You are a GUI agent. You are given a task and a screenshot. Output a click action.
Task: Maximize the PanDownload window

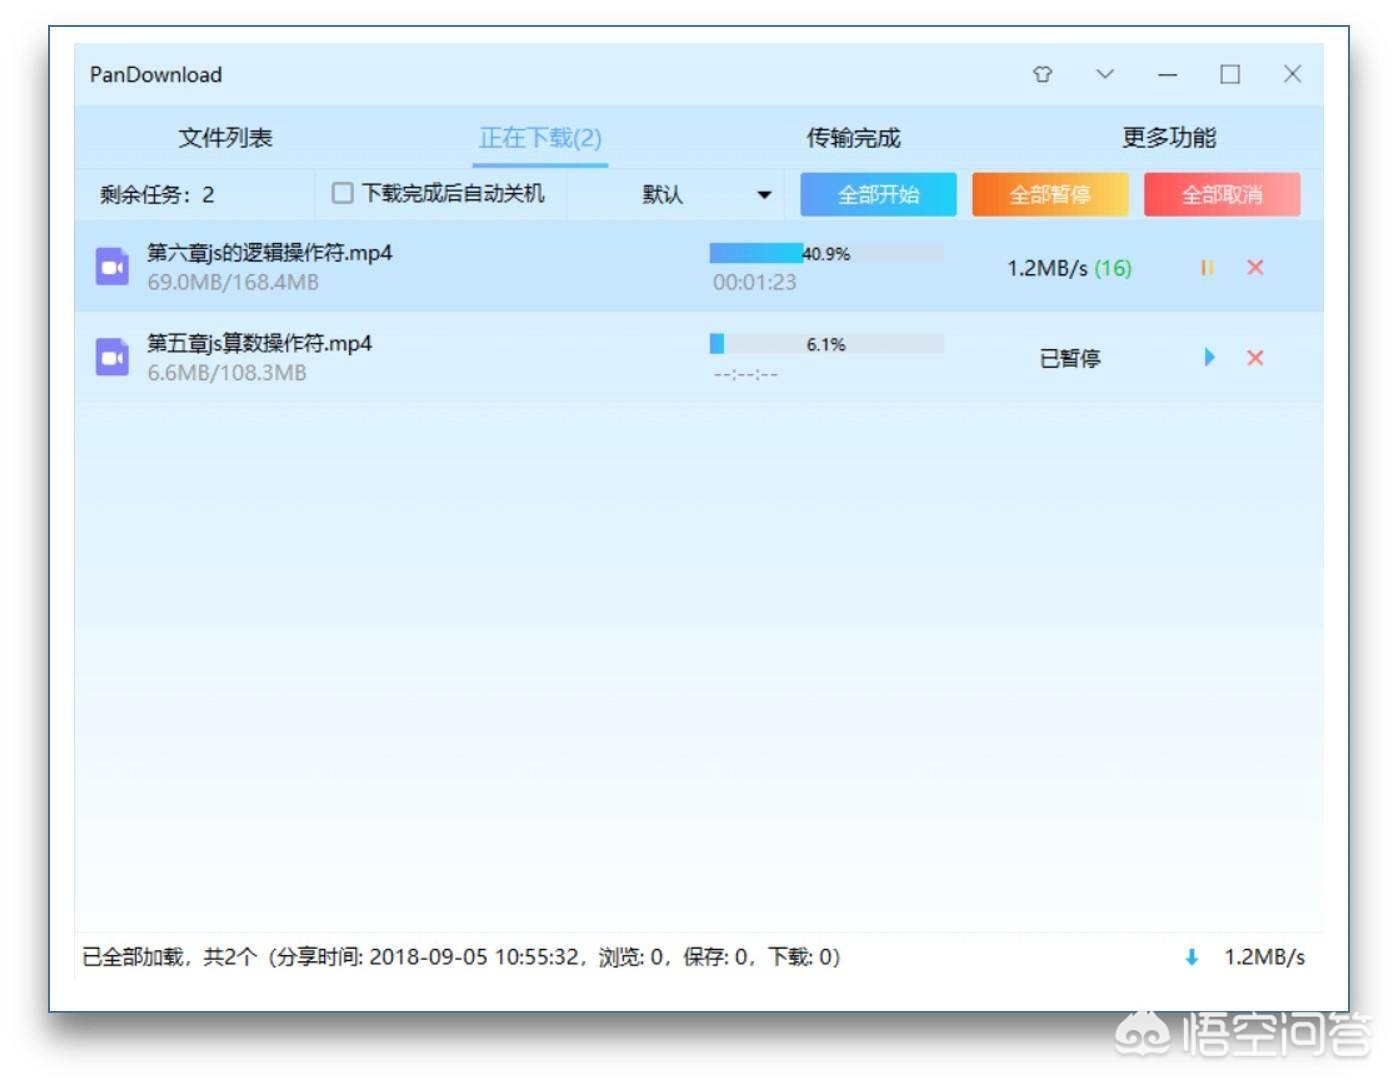point(1230,74)
